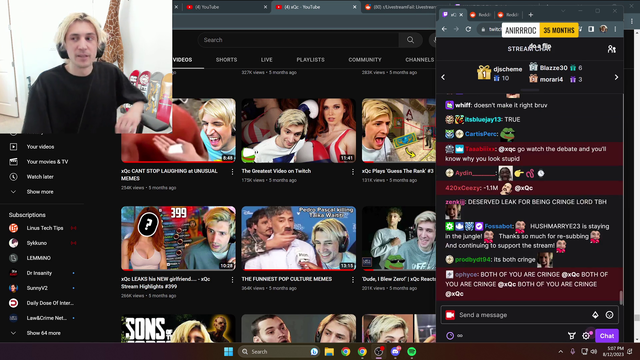Click ophyce username in chat
This screenshot has width=640, height=360.
pos(466,275)
